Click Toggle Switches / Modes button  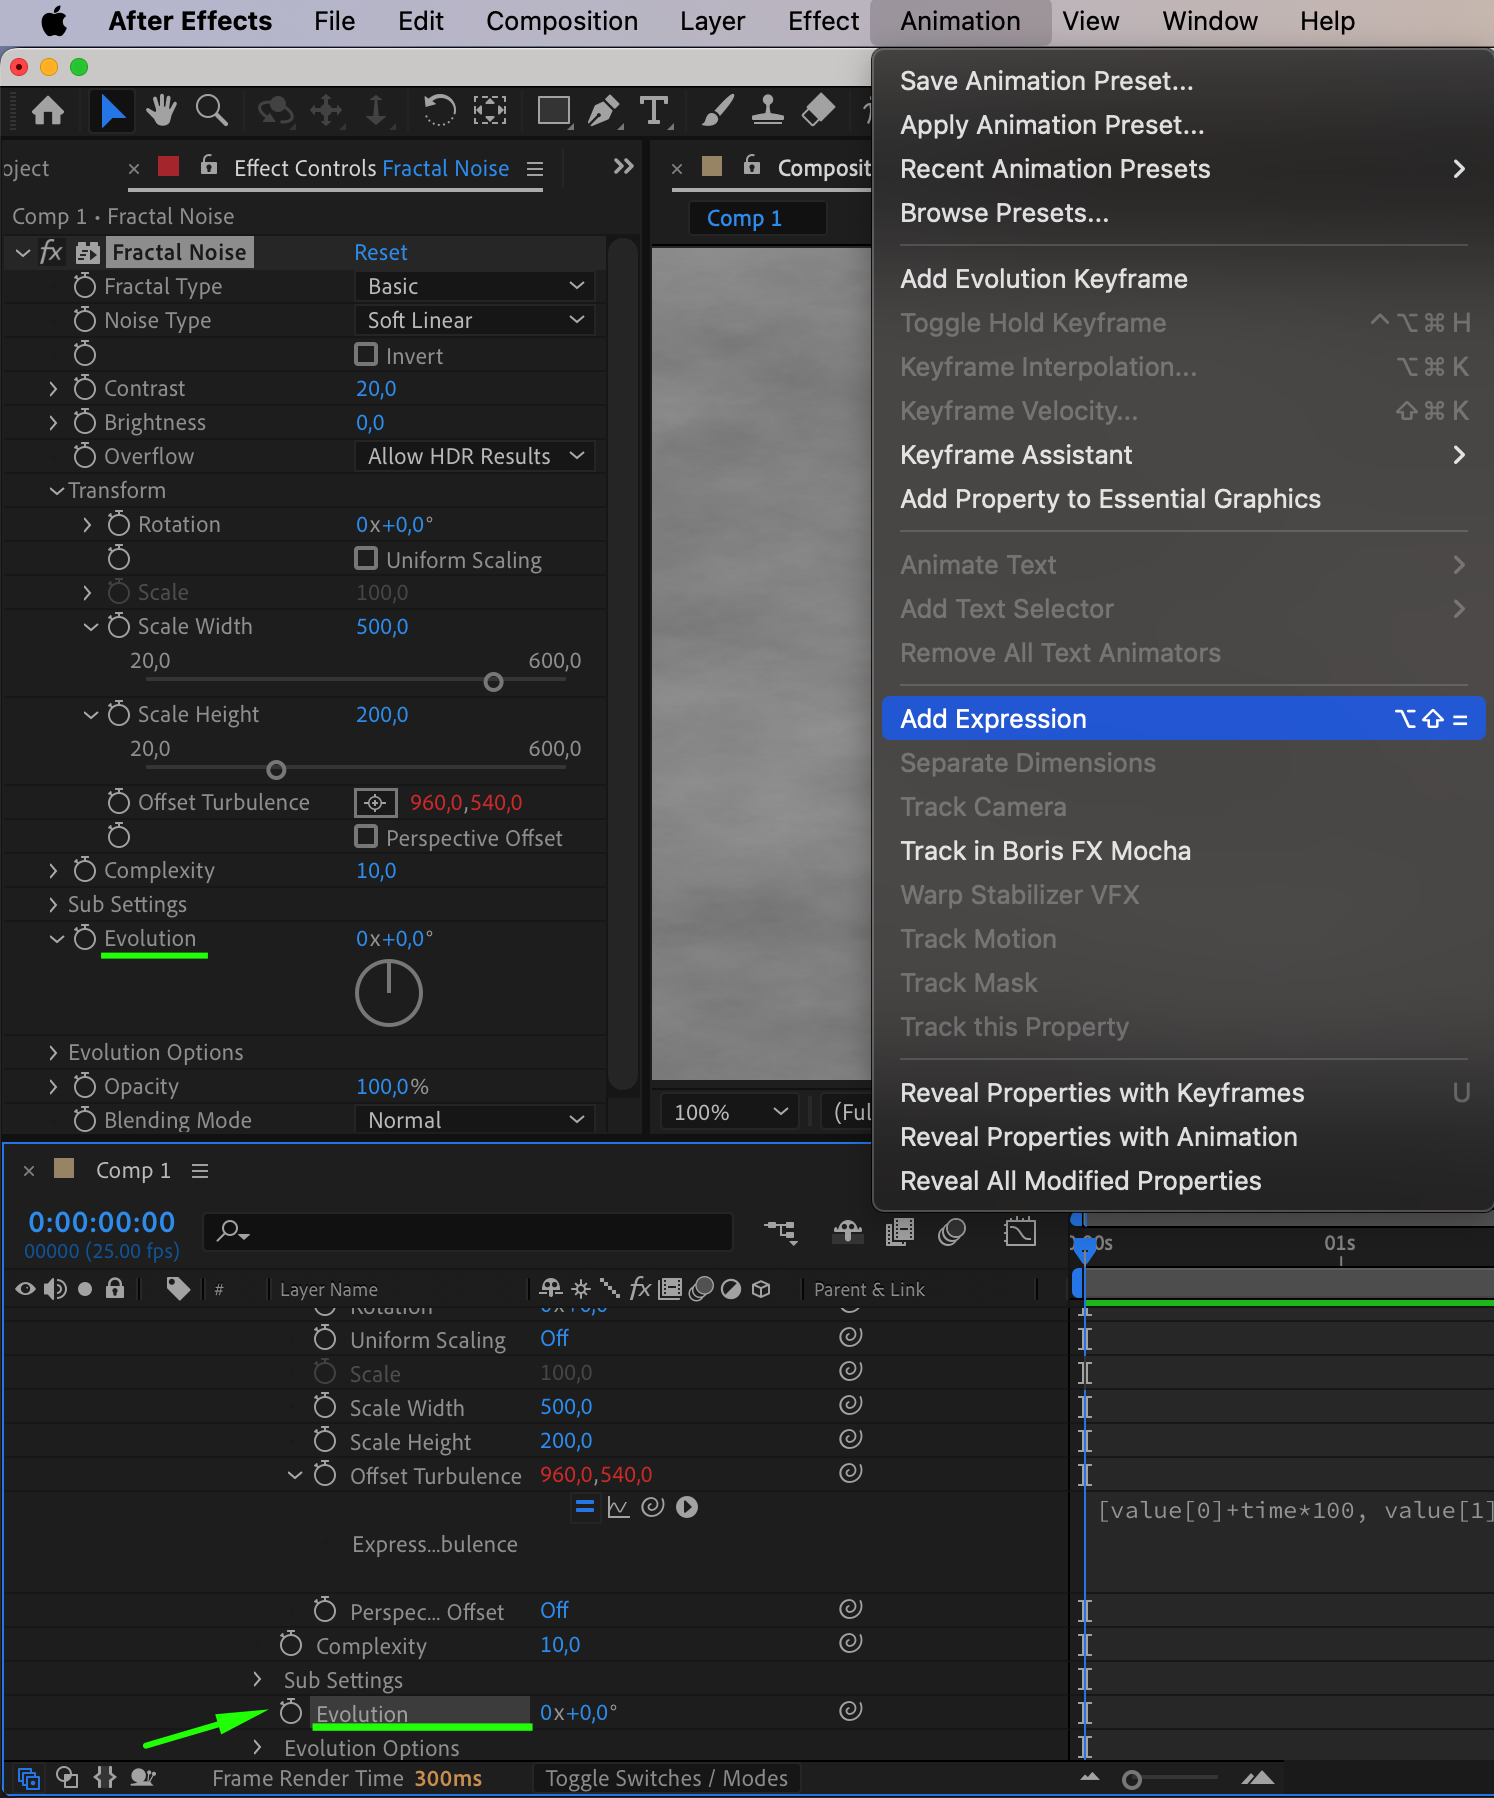(666, 1778)
